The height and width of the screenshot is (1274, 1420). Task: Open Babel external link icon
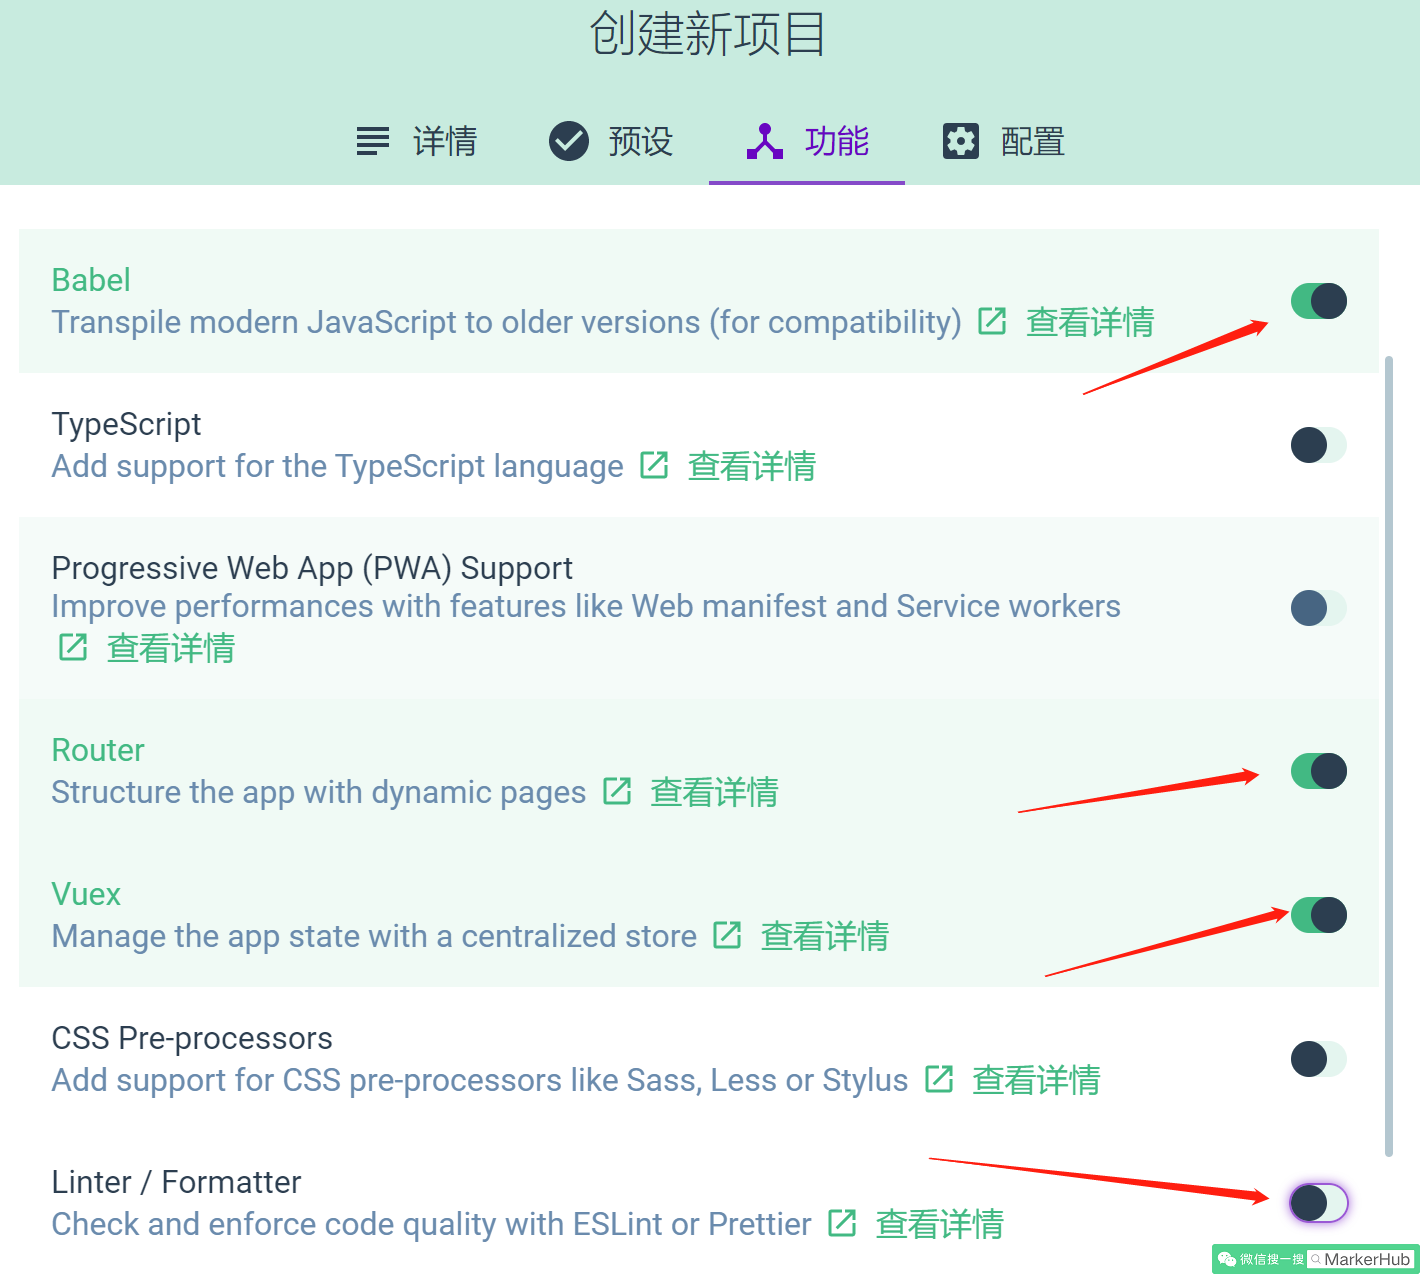(992, 321)
